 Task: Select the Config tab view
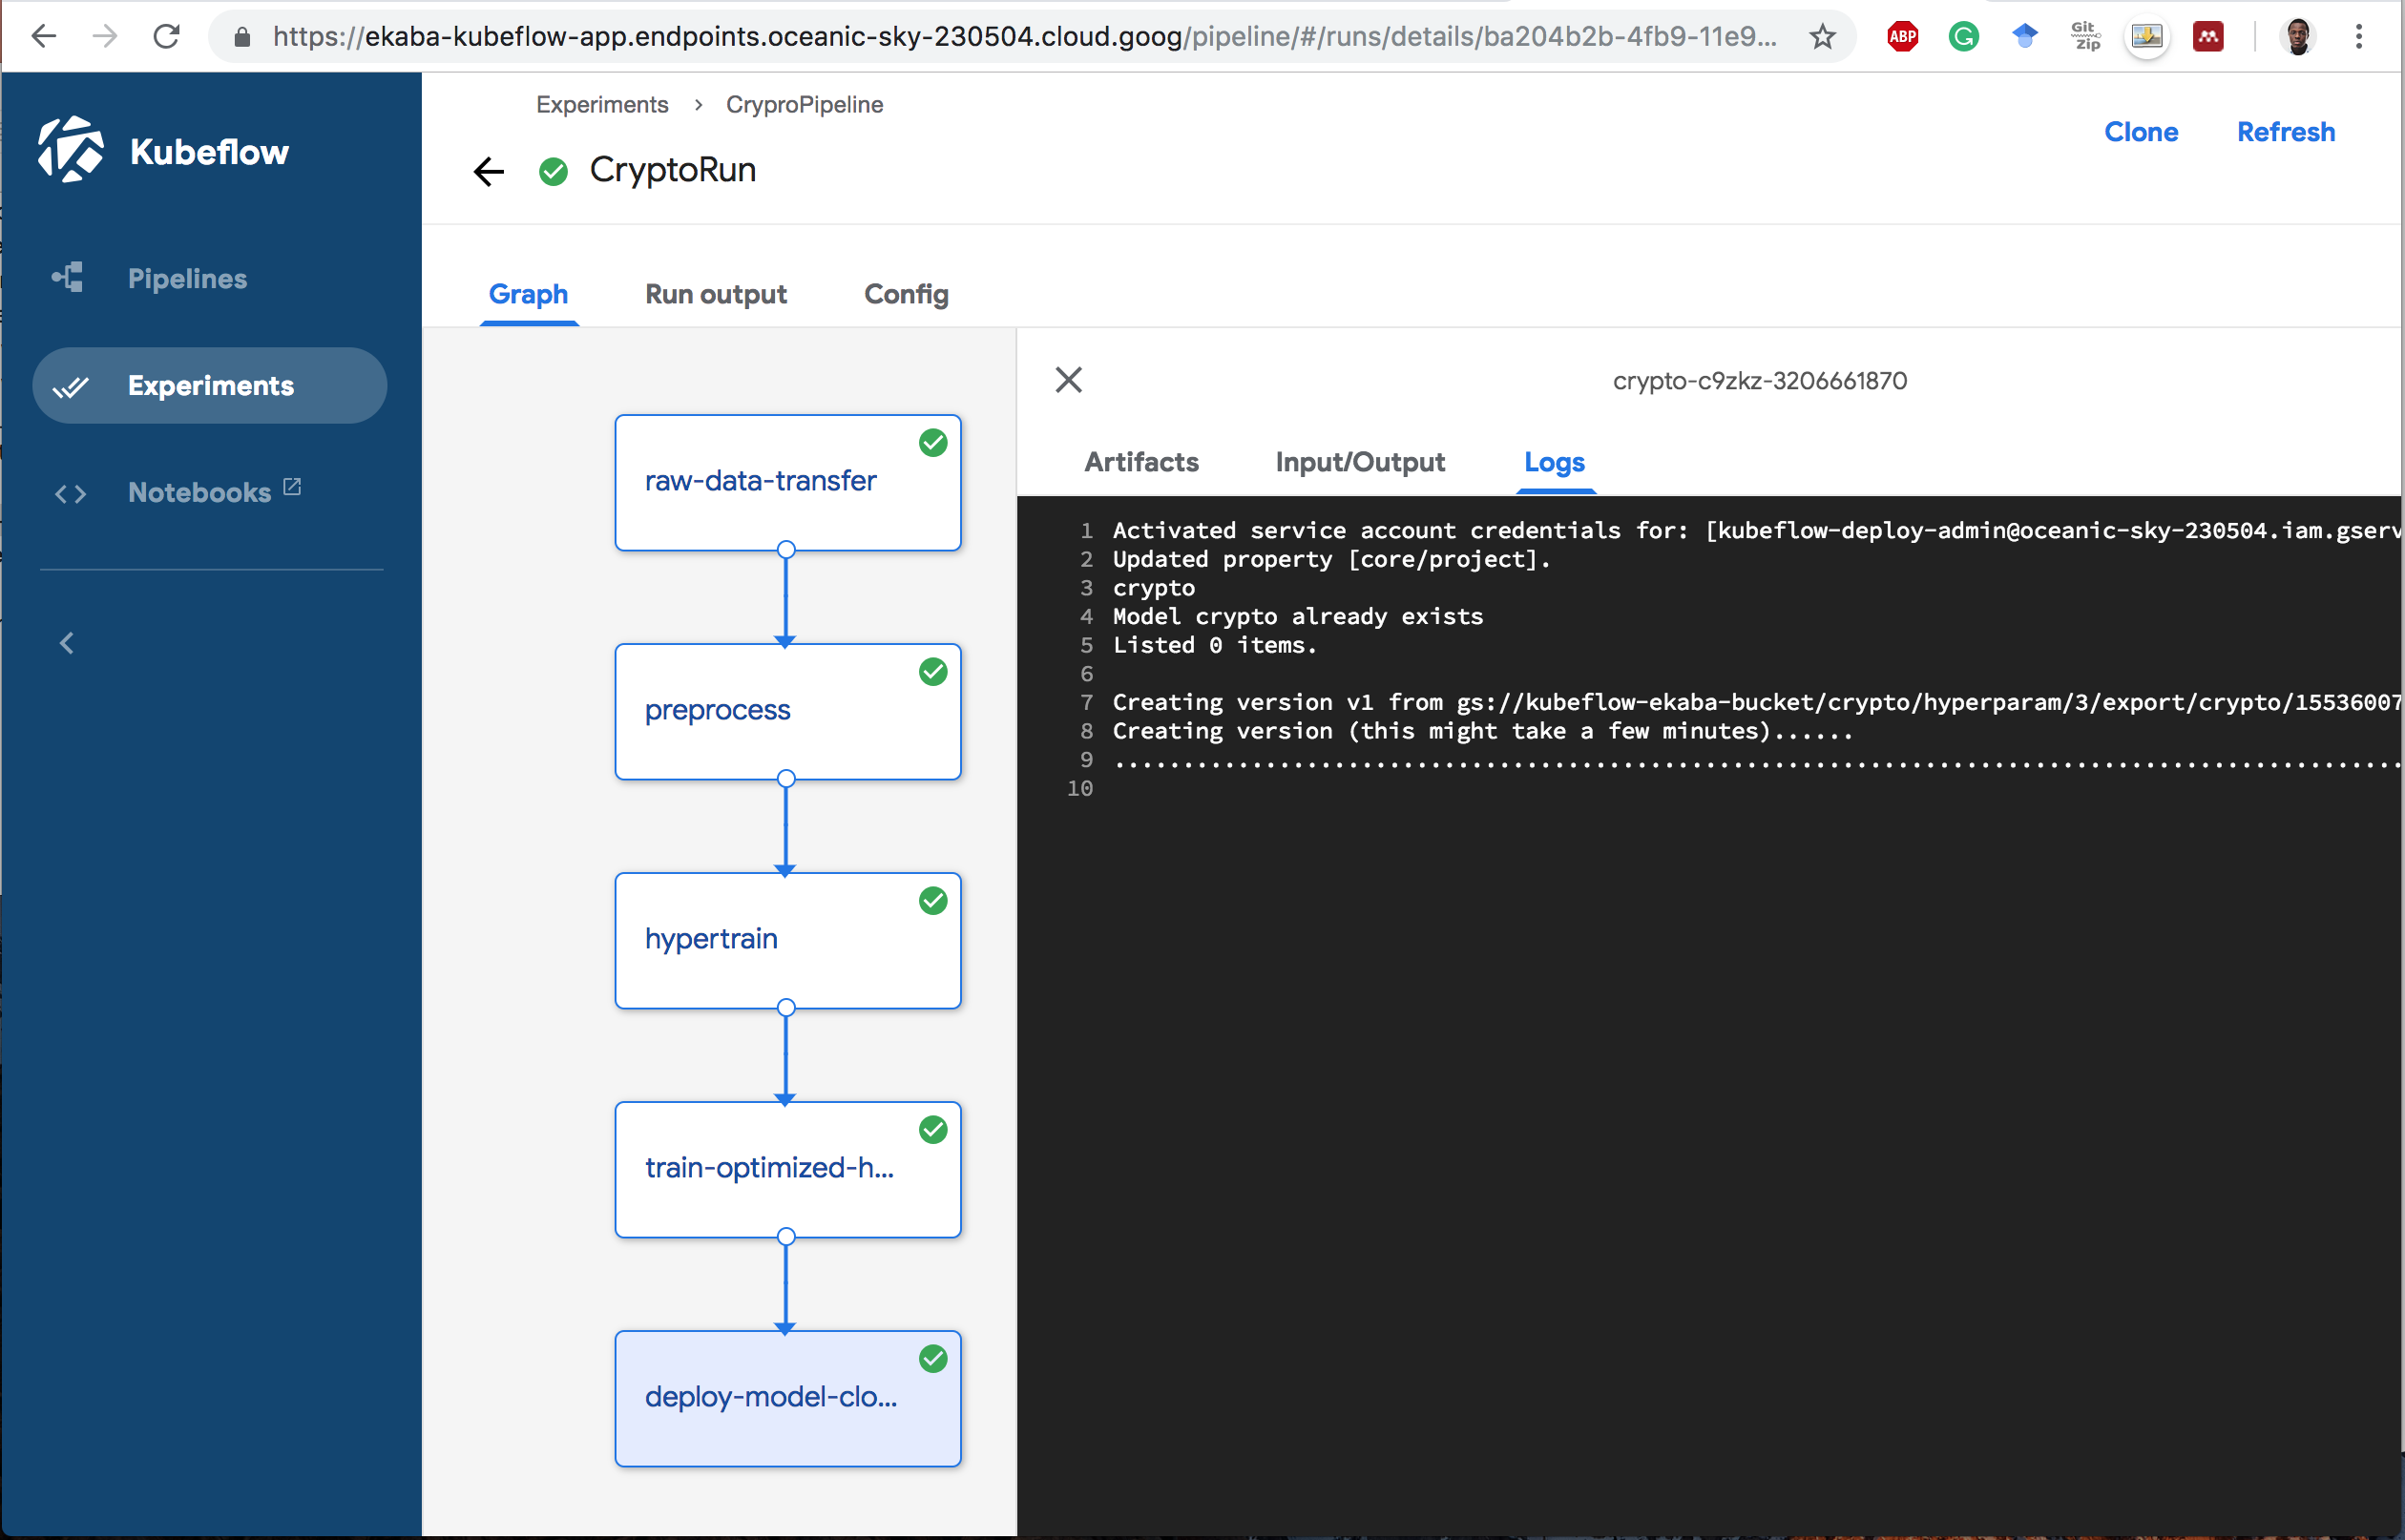(x=907, y=294)
